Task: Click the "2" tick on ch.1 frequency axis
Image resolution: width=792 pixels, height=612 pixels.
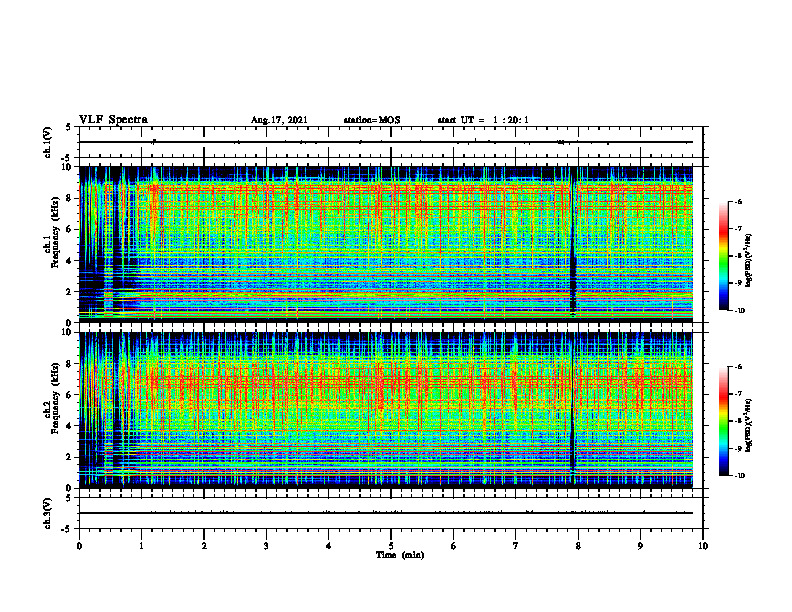Action: [x=70, y=292]
